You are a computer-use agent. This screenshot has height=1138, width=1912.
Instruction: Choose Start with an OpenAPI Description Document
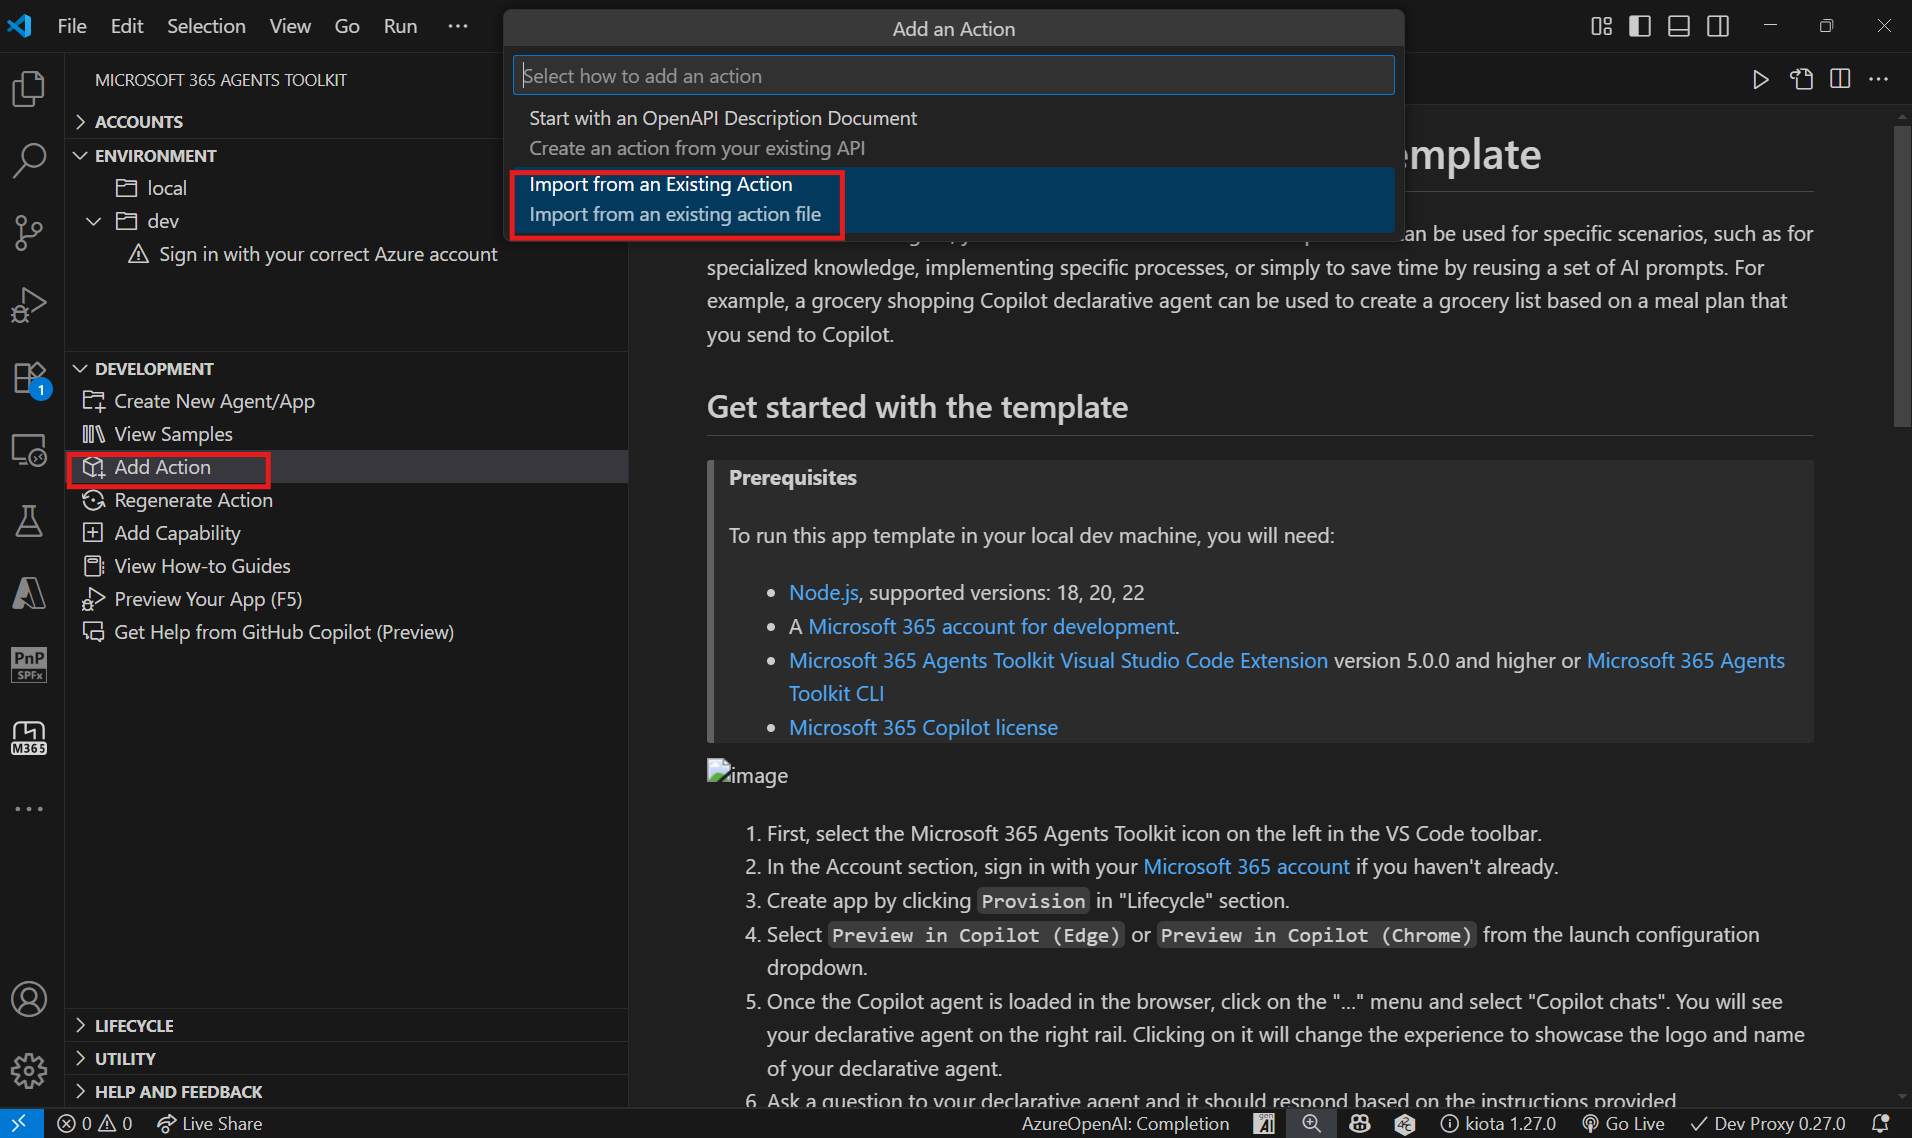(x=954, y=133)
